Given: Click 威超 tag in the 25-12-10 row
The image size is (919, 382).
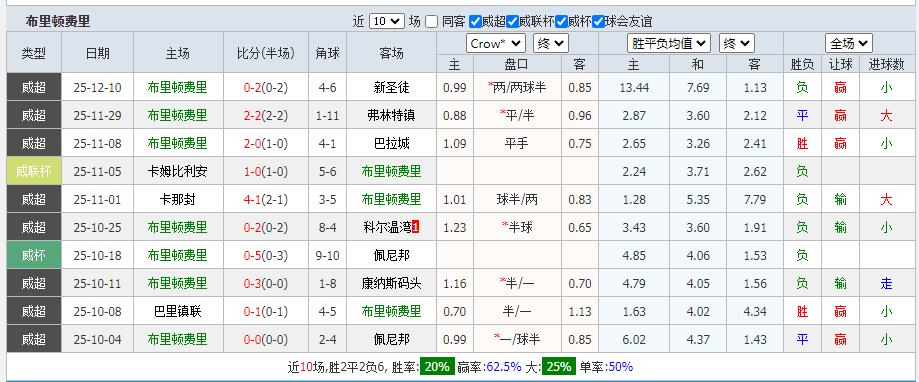Looking at the screenshot, I should 33,87.
